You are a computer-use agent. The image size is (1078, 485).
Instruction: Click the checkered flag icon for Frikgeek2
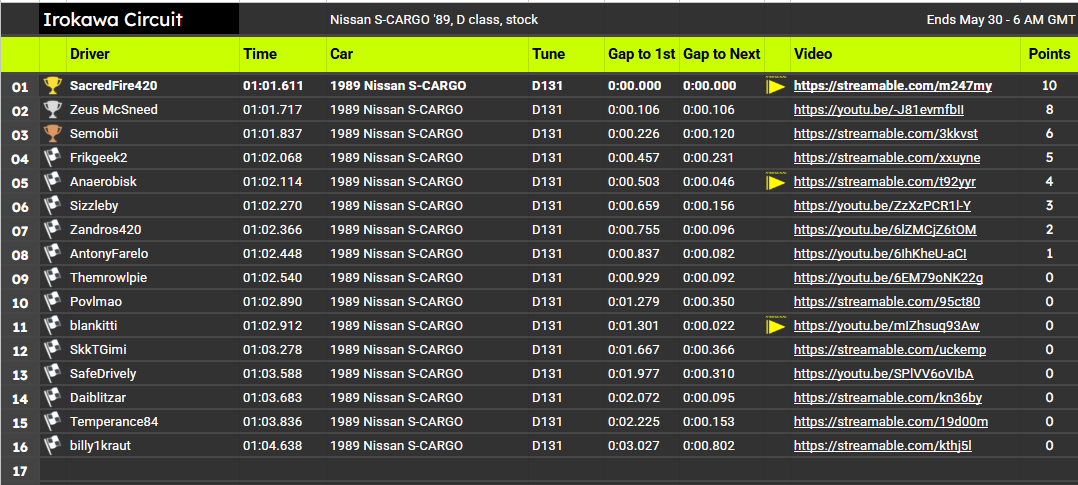tap(52, 158)
